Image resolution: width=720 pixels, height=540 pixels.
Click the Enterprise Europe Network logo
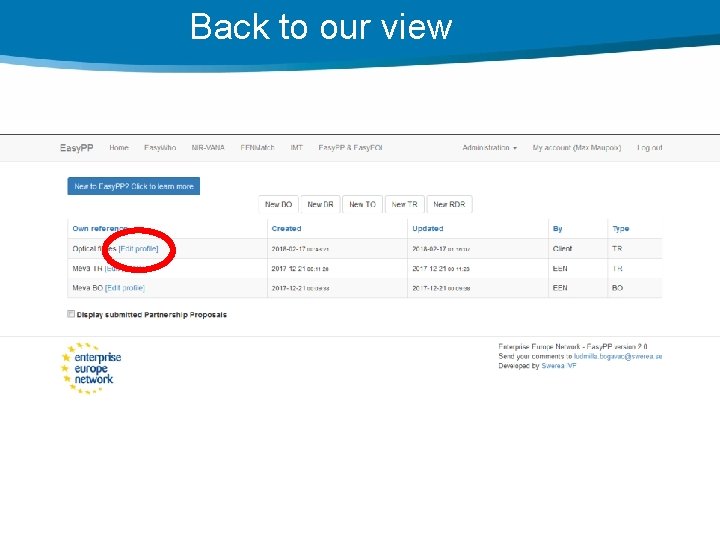(91, 368)
